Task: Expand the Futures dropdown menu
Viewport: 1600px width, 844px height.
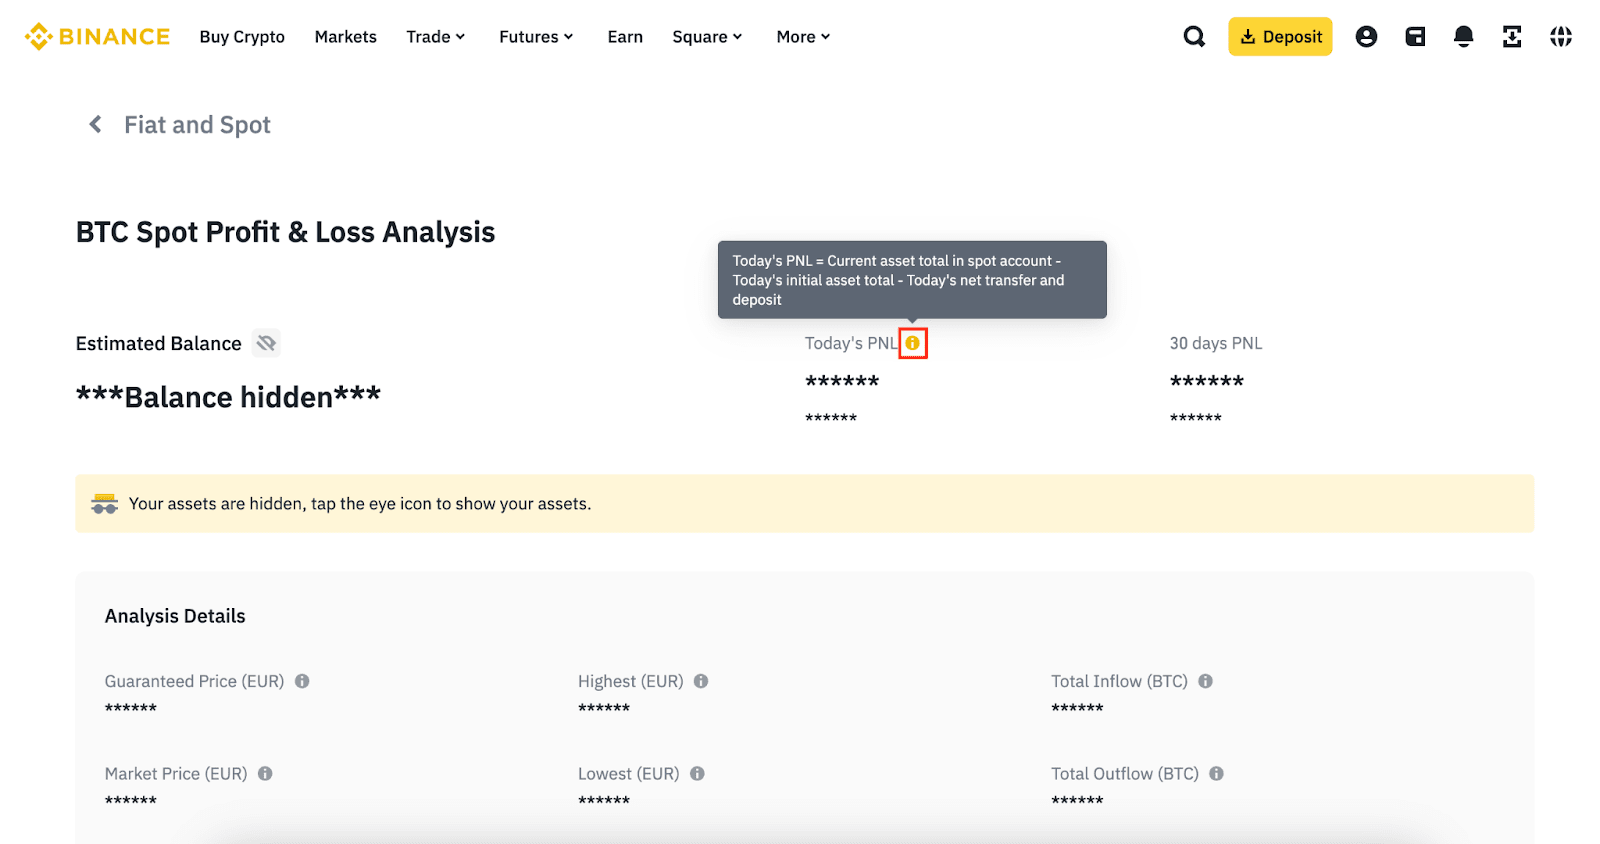Action: [536, 37]
